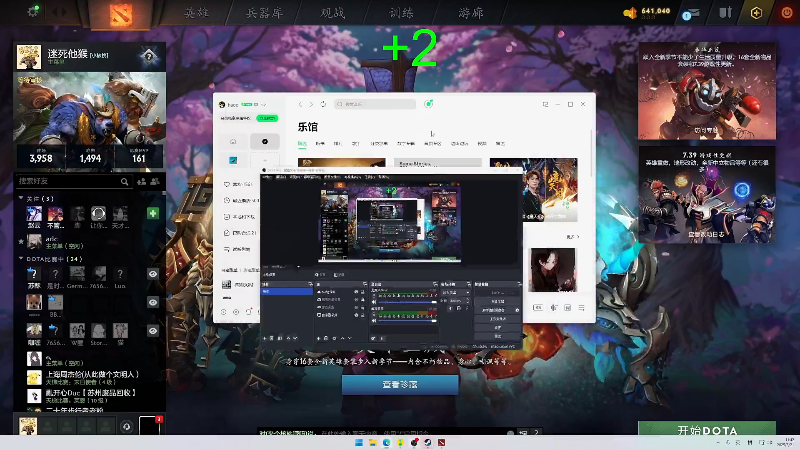800x450 pixels.
Task: Open the favorites heart item in music sidebar
Action: tap(240, 184)
